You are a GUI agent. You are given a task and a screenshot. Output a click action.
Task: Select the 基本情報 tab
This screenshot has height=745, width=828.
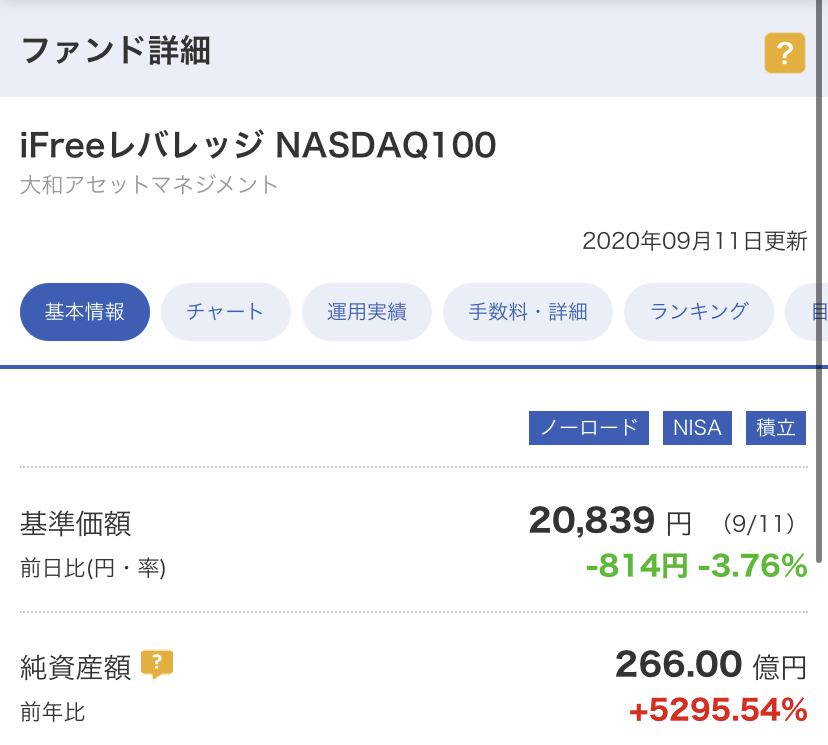click(85, 312)
